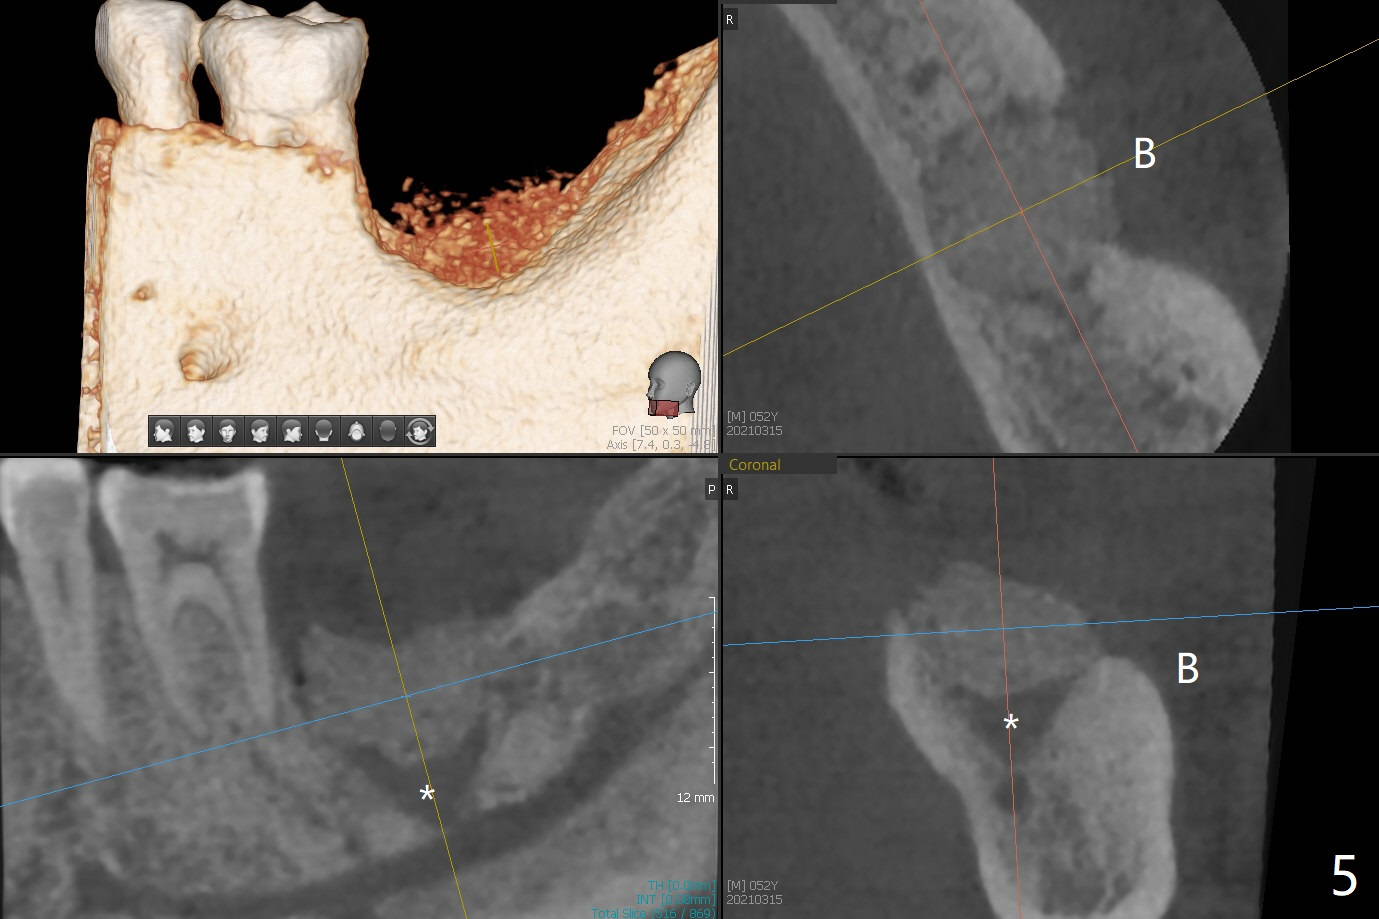Click the rotating head auto-spin icon

[420, 431]
